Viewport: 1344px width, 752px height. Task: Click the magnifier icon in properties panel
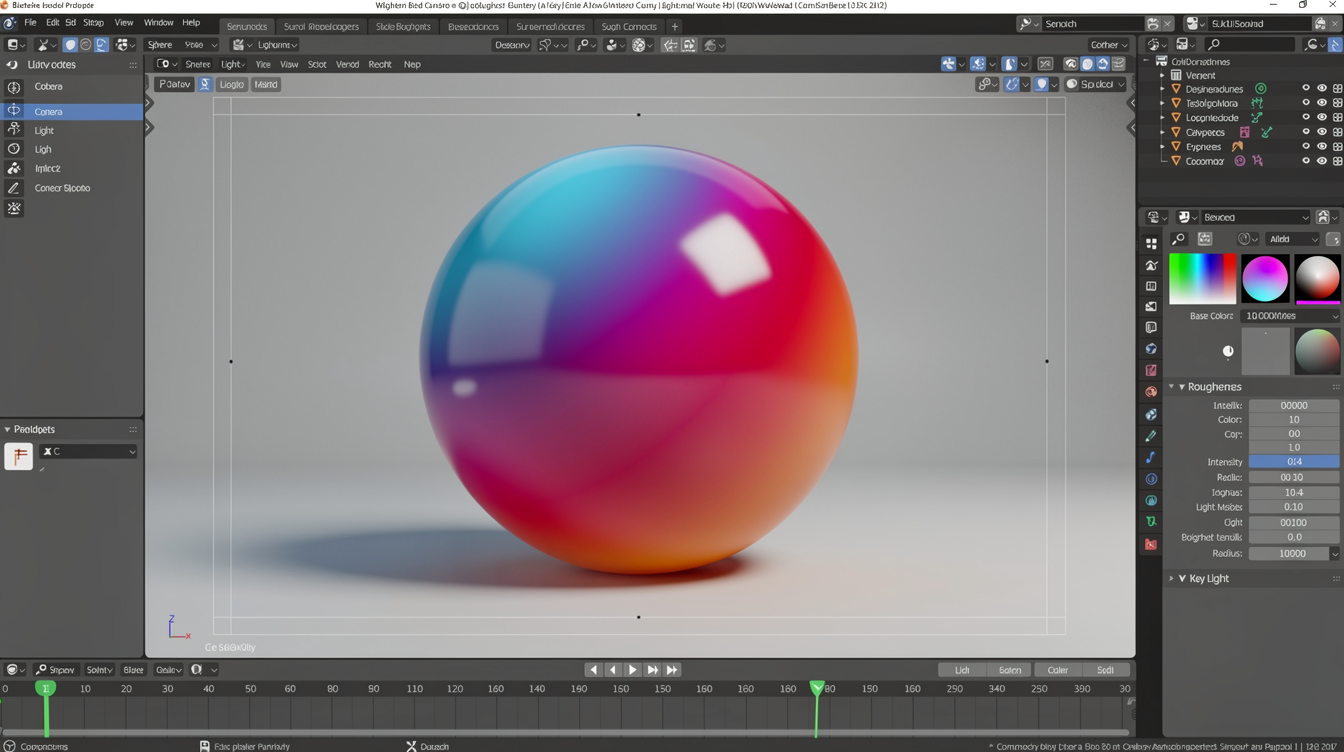[1178, 240]
